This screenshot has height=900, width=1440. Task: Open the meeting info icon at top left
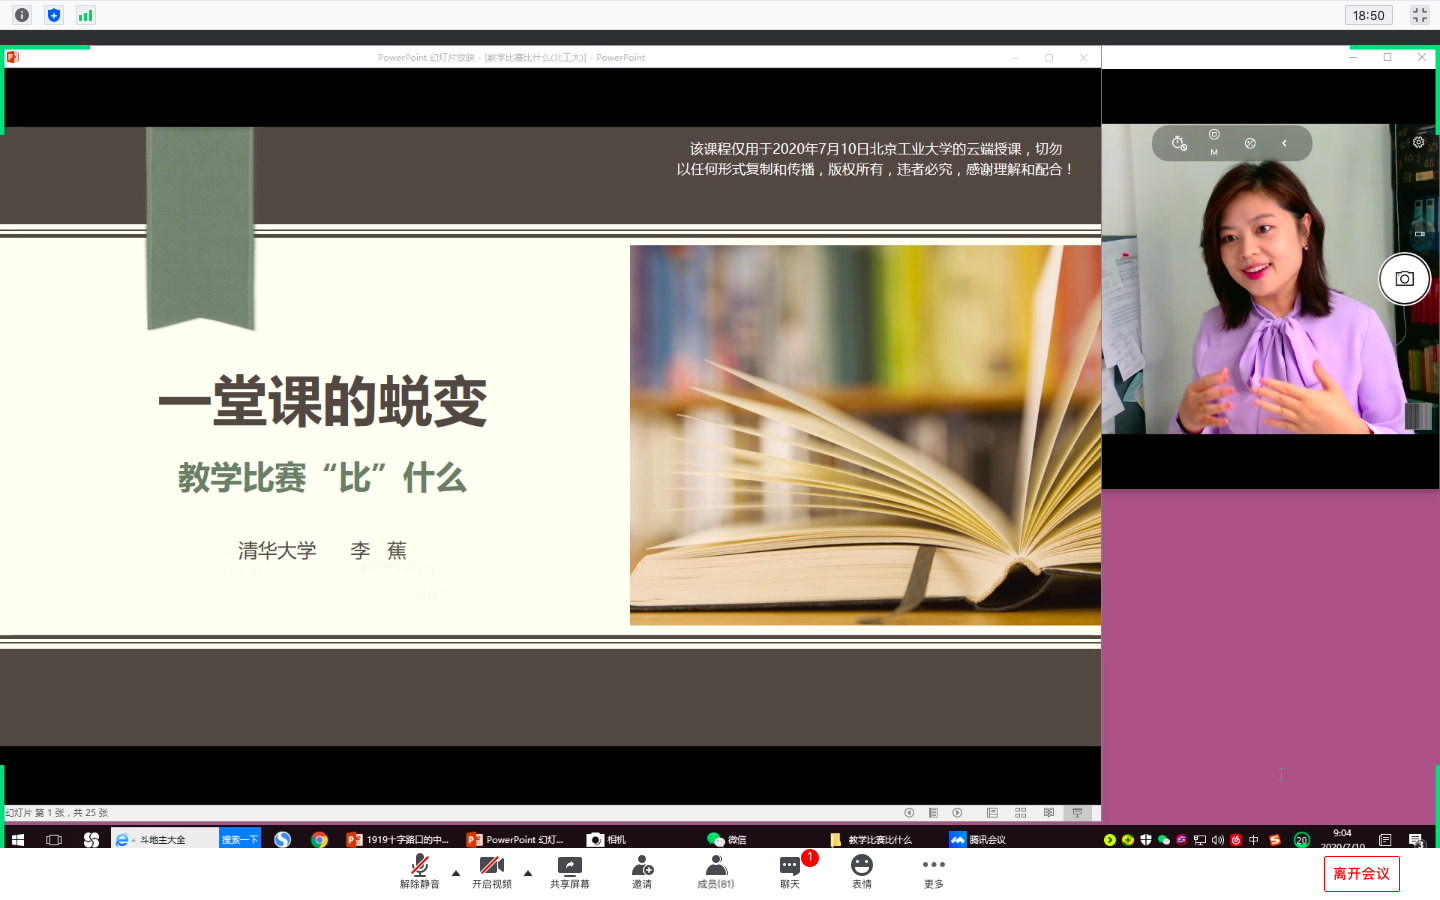pos(22,15)
